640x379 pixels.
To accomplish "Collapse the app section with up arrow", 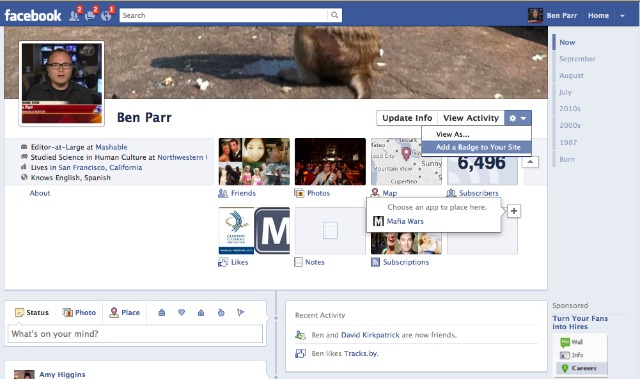I will point(530,162).
